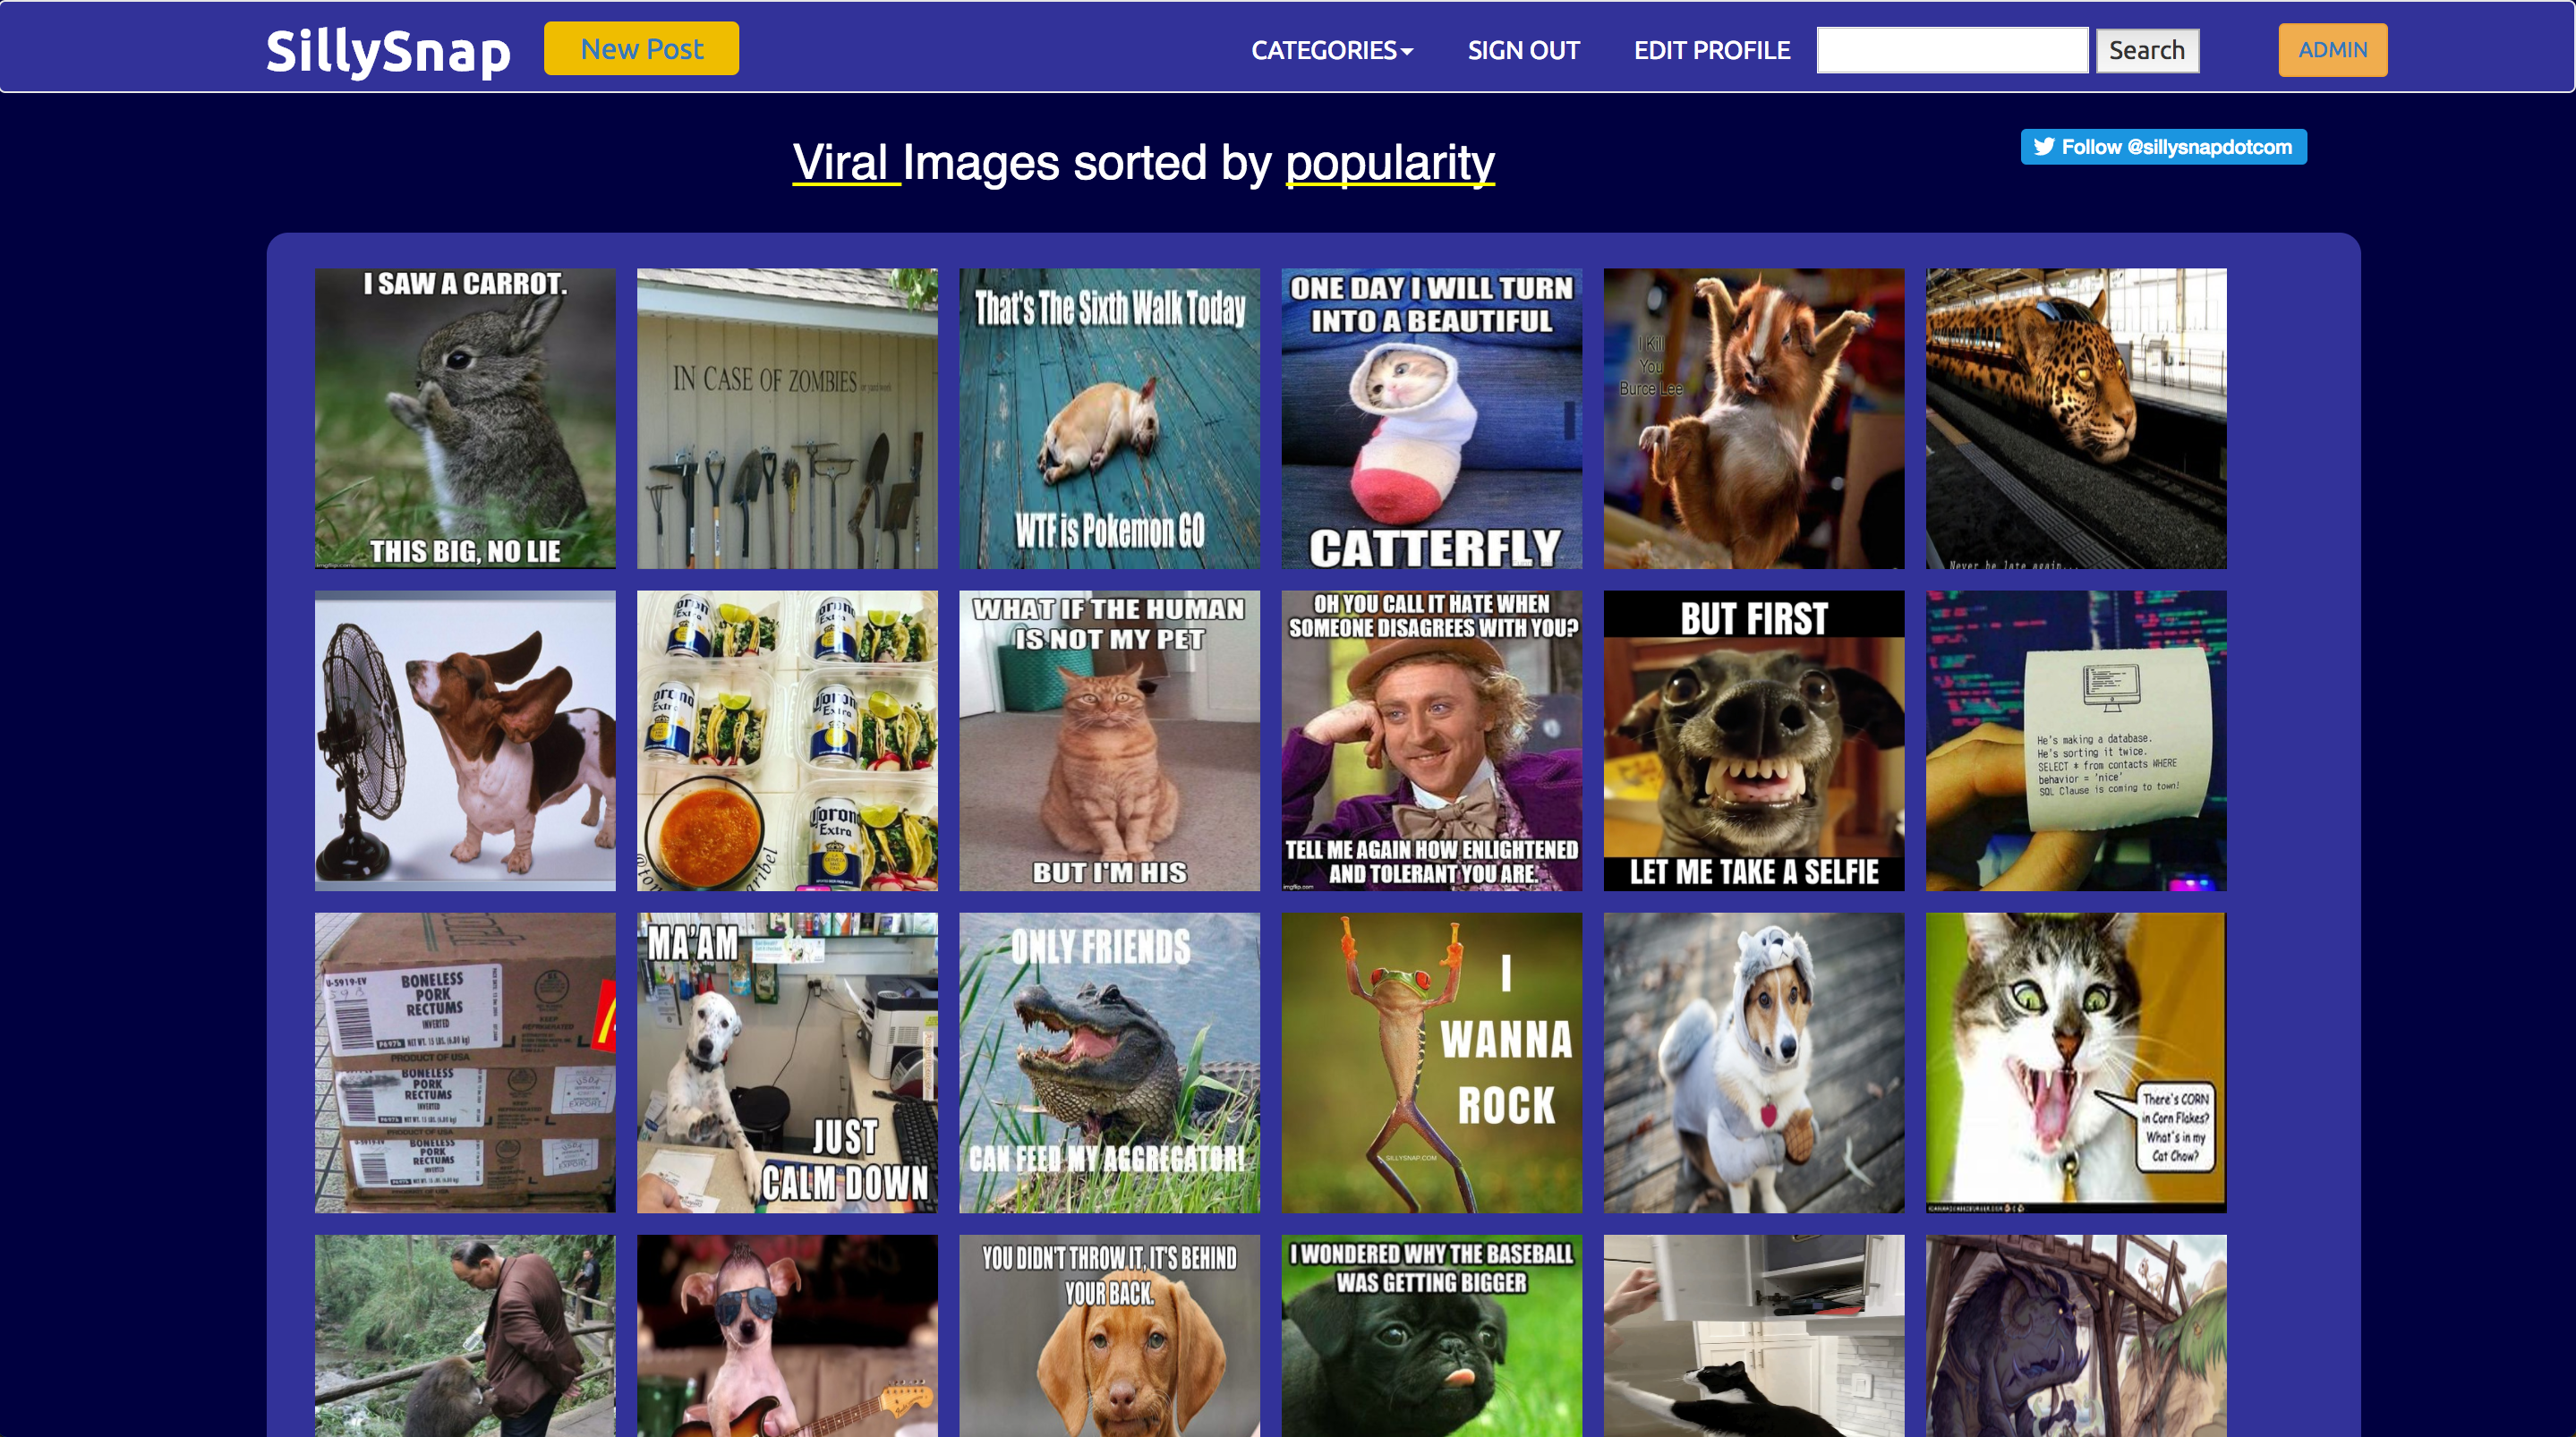Screen dimensions: 2576x1437
Task: Click the Search button
Action: pyautogui.click(x=2147, y=50)
